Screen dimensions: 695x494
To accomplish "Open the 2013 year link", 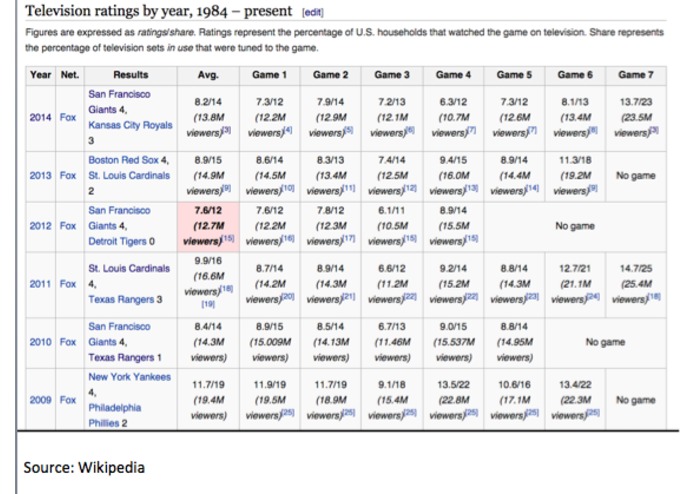I will [x=40, y=175].
